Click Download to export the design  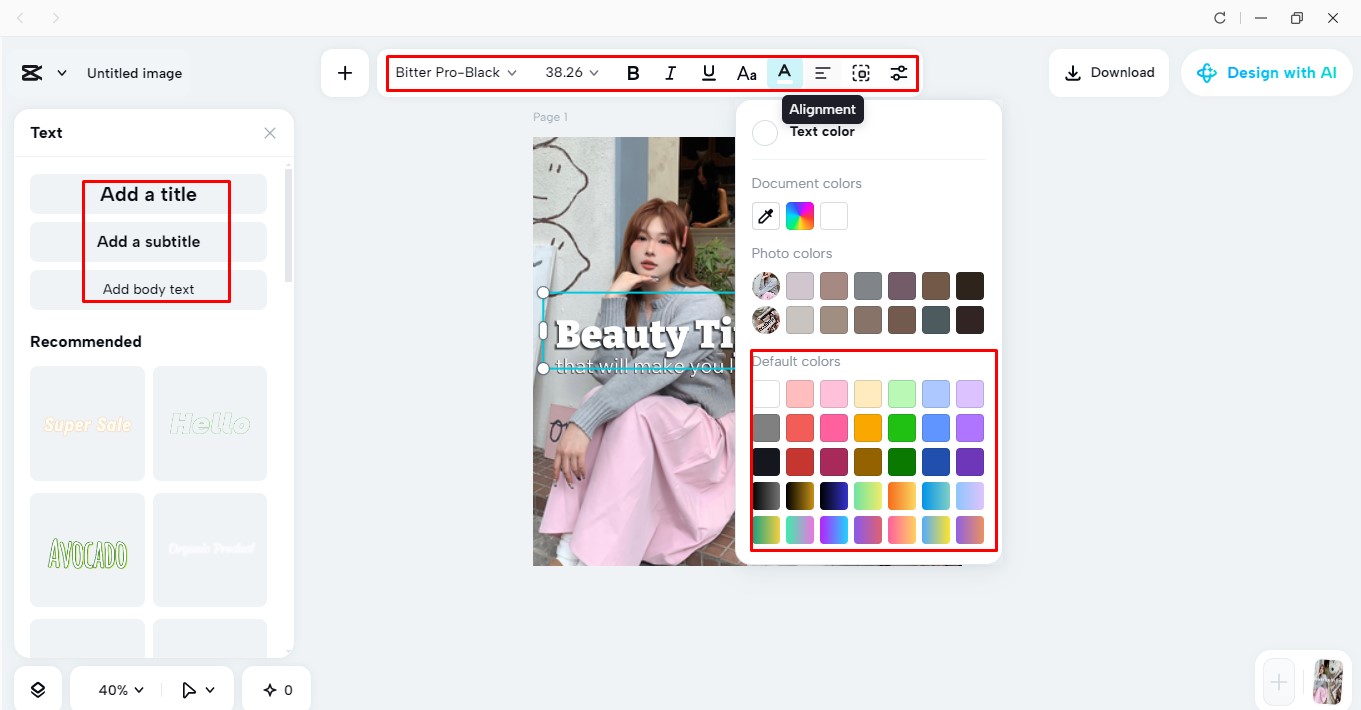tap(1109, 72)
